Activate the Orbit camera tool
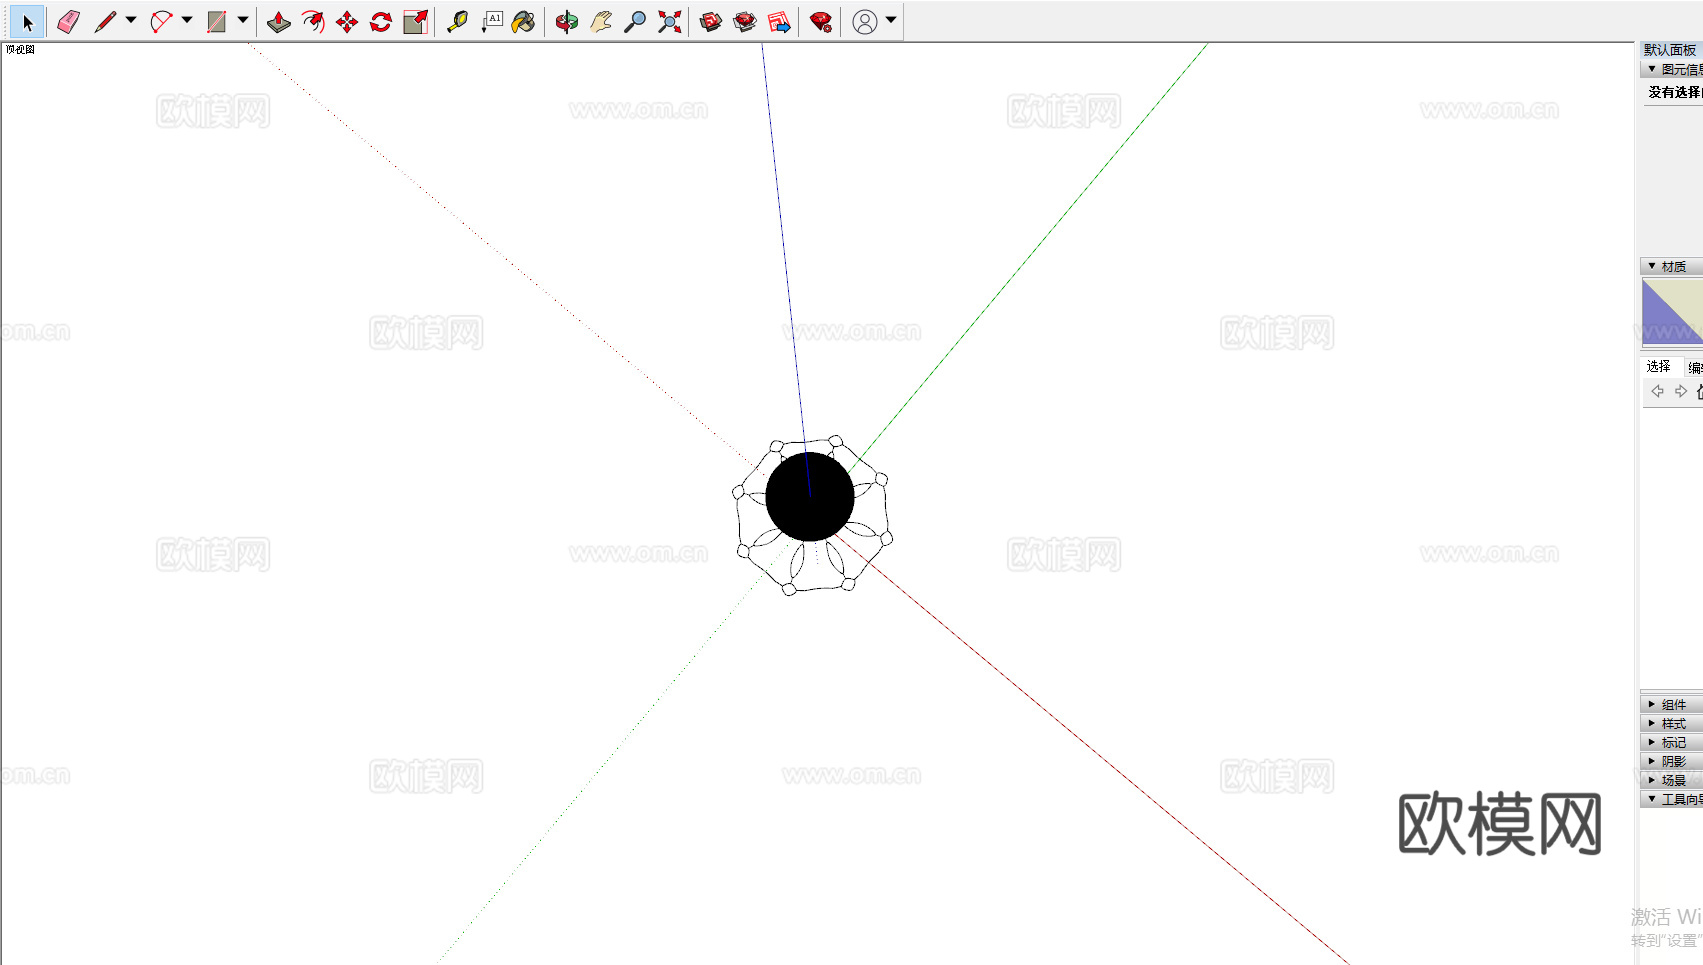The image size is (1703, 965). point(567,22)
